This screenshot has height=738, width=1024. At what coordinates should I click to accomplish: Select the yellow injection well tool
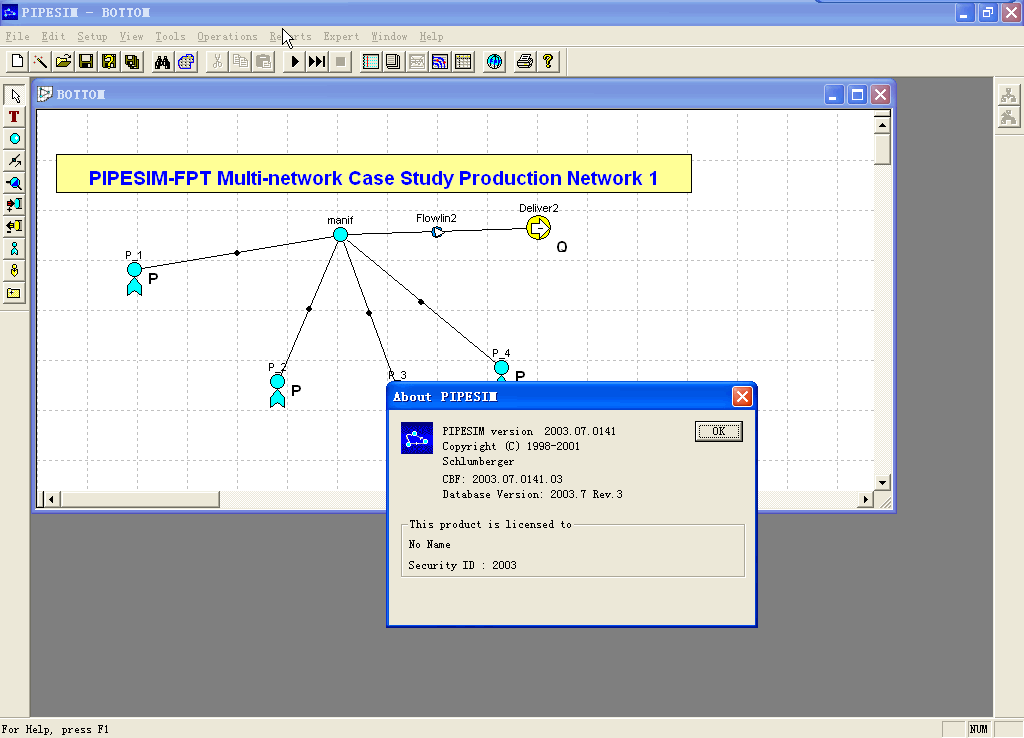pos(14,270)
